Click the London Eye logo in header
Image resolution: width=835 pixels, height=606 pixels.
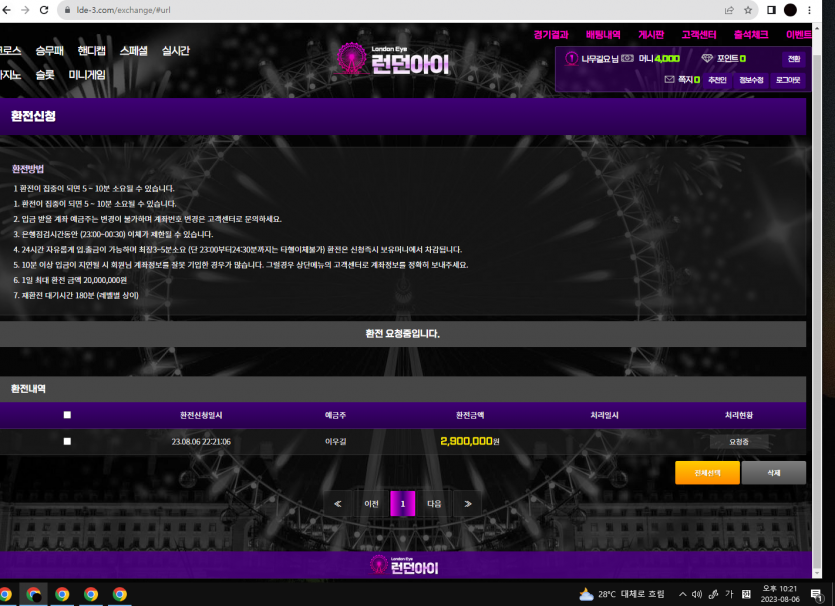click(x=392, y=60)
